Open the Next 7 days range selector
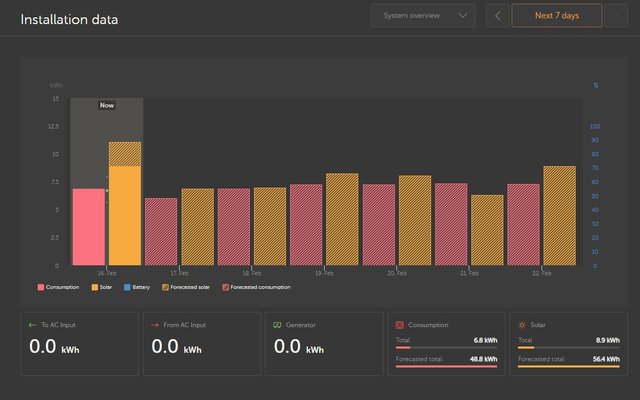The height and width of the screenshot is (400, 640). [x=557, y=16]
